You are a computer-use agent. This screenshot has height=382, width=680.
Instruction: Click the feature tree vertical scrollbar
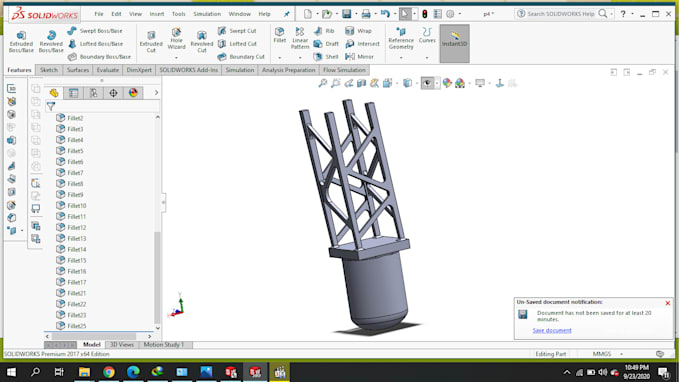157,278
